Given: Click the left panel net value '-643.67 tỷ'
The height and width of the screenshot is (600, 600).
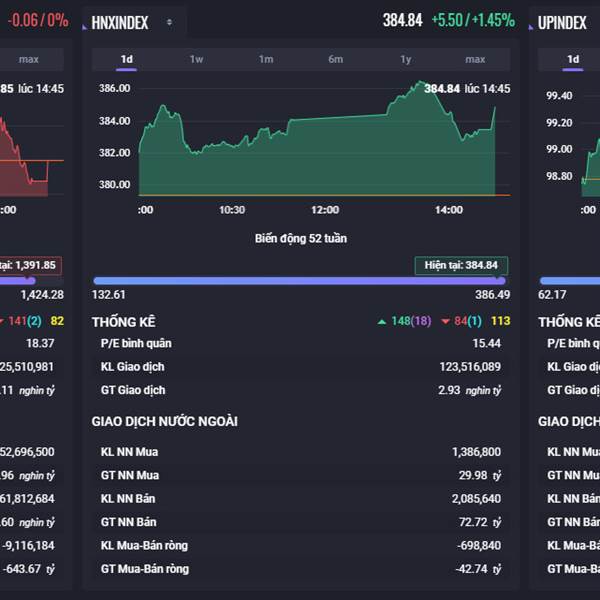Looking at the screenshot, I should [29, 569].
